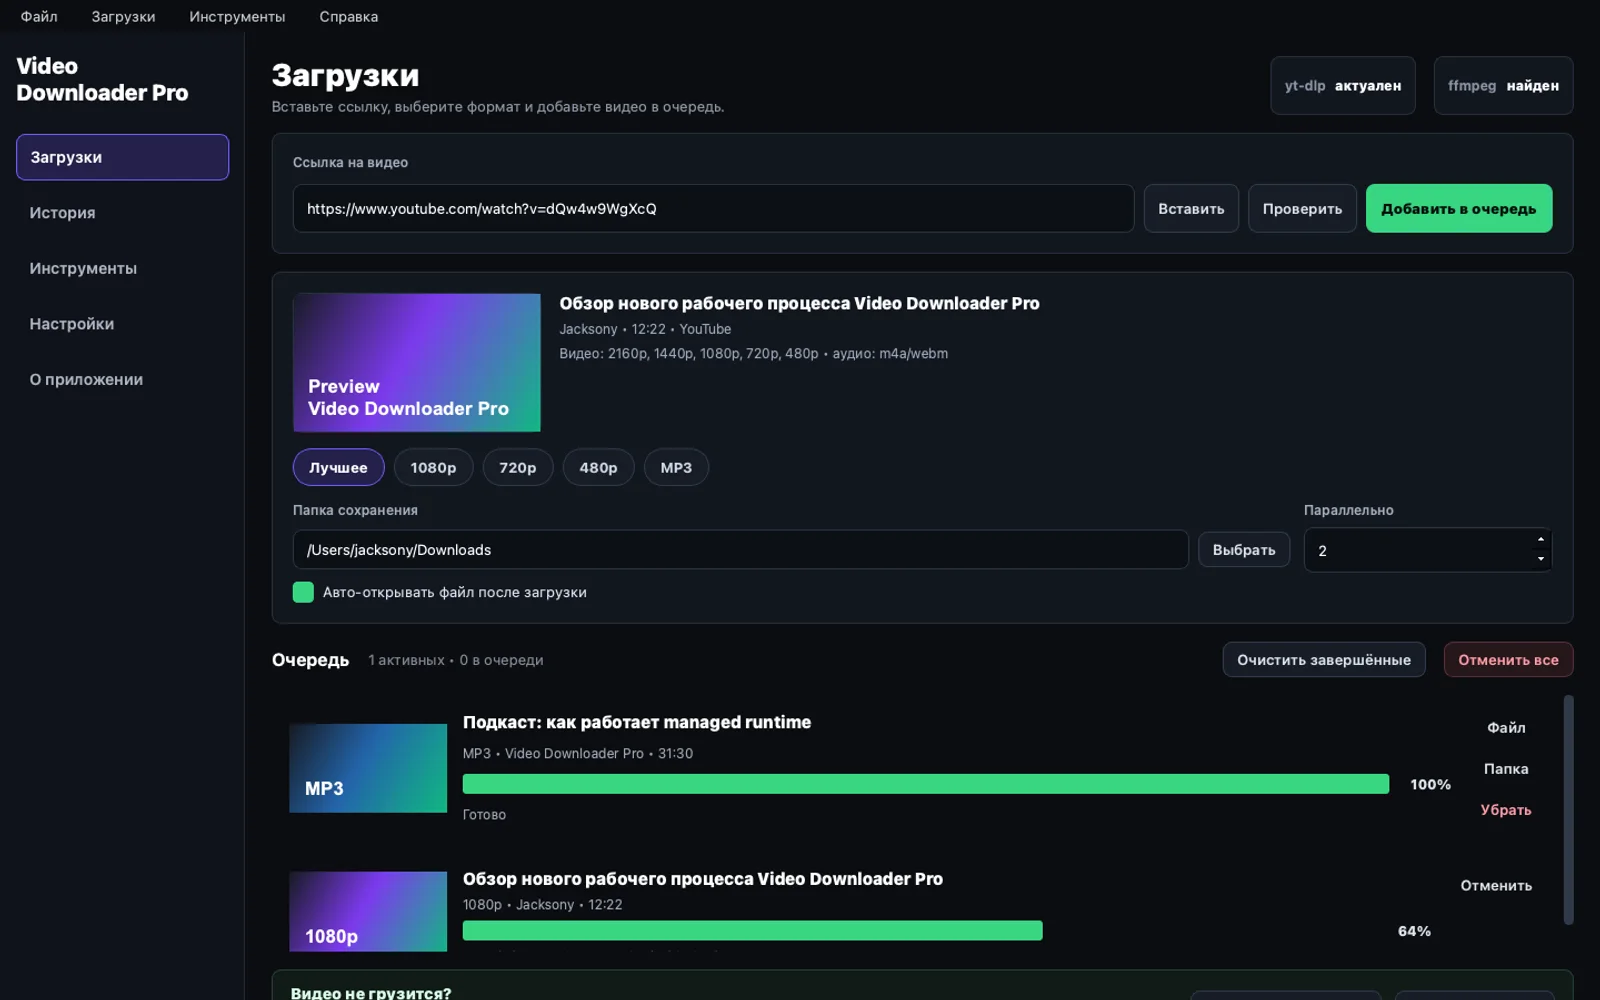Go to История in the sidebar
The image size is (1600, 1000).
coord(122,213)
